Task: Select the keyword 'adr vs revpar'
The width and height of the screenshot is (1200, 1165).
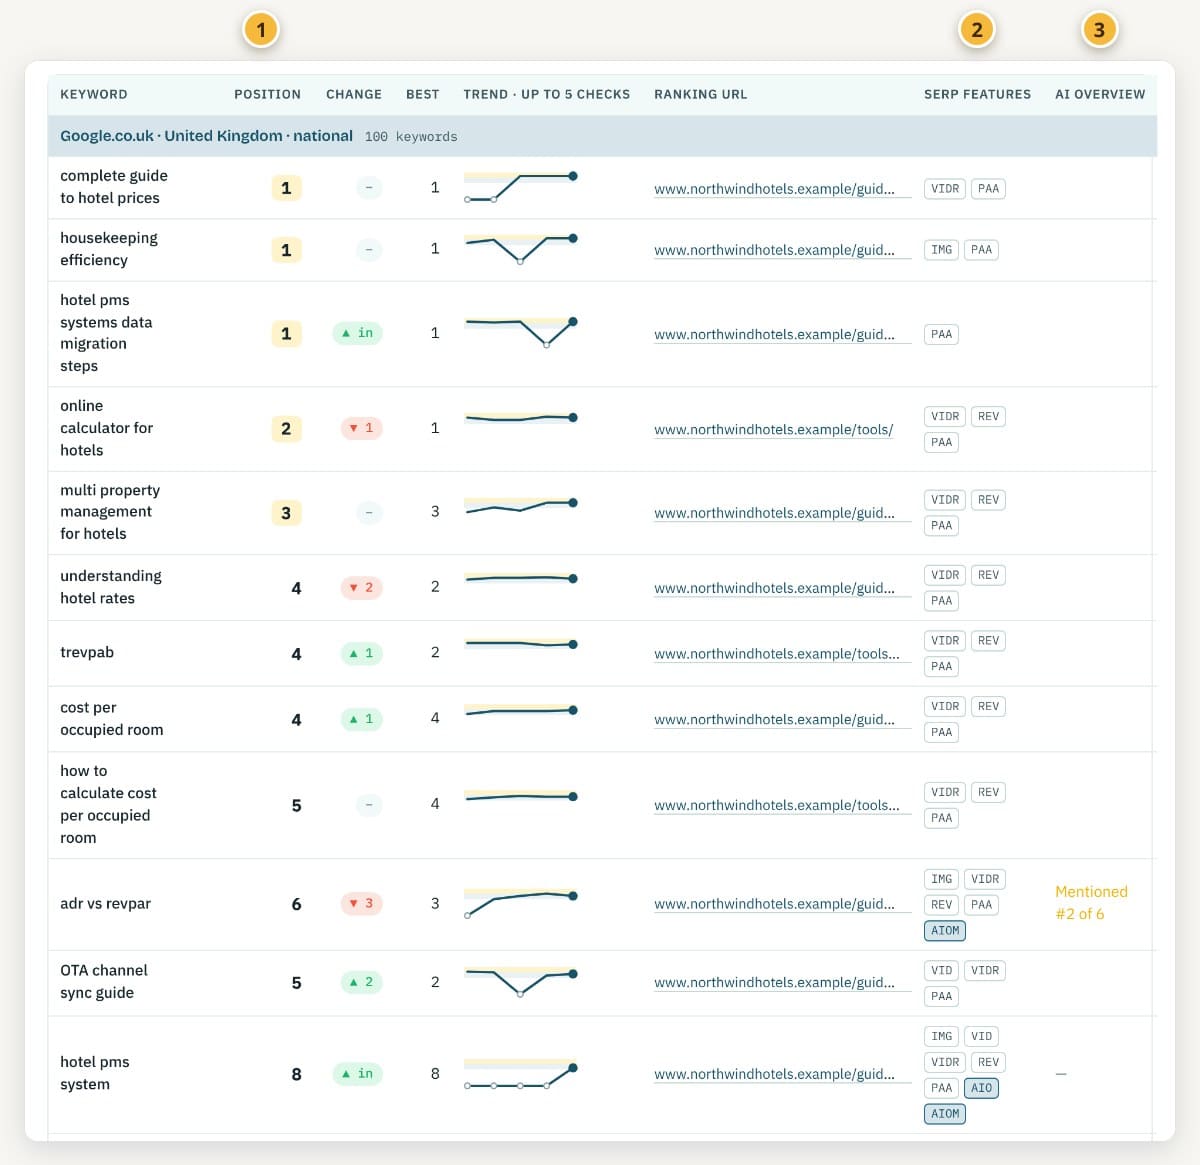Action: pyautogui.click(x=105, y=903)
